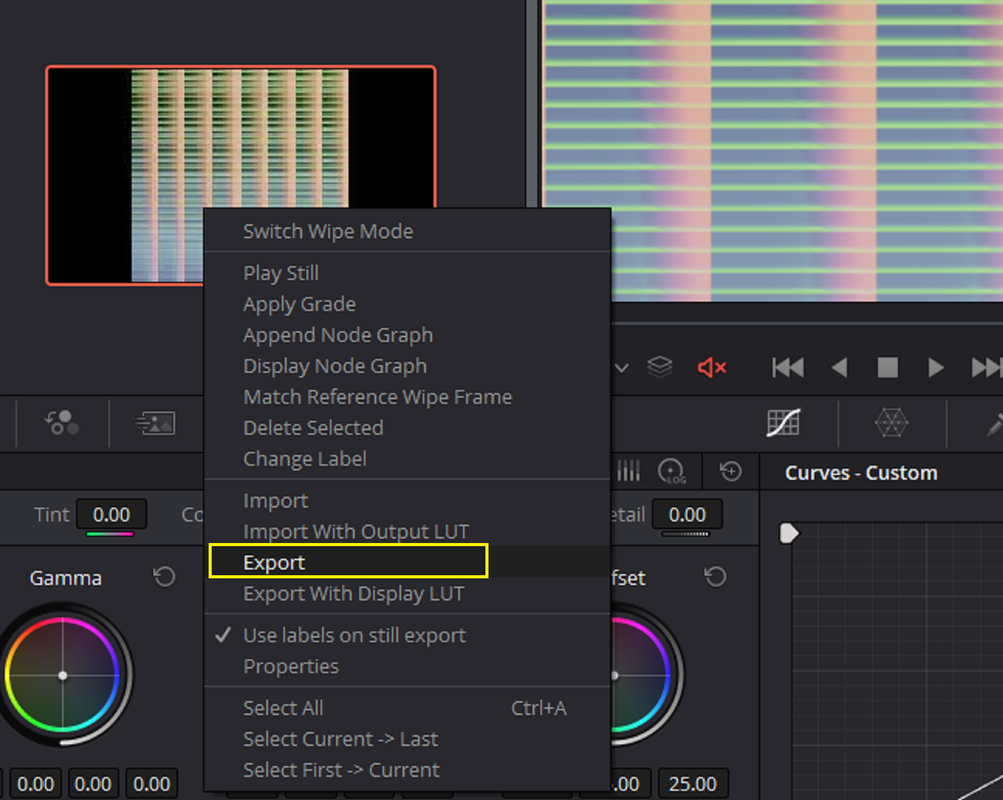Choose Display Node Graph option

point(407,366)
